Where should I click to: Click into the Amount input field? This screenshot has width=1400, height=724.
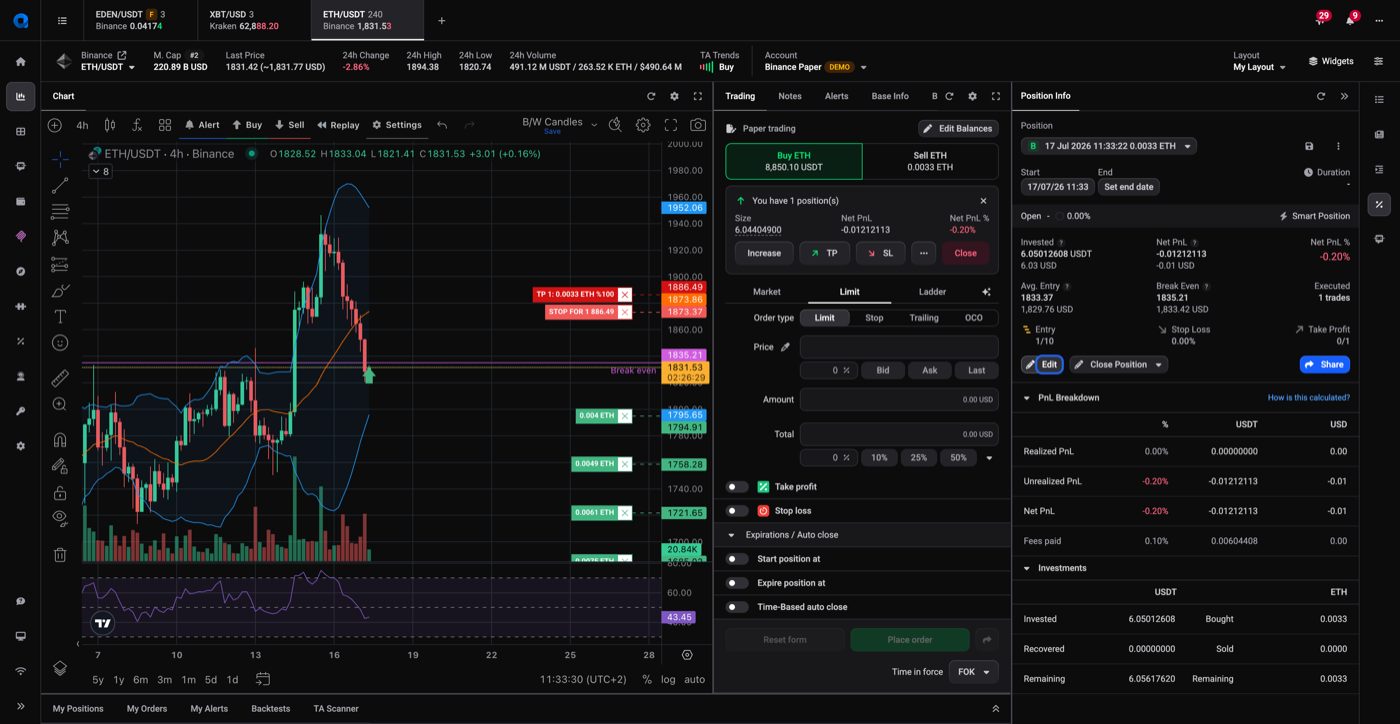tap(899, 399)
